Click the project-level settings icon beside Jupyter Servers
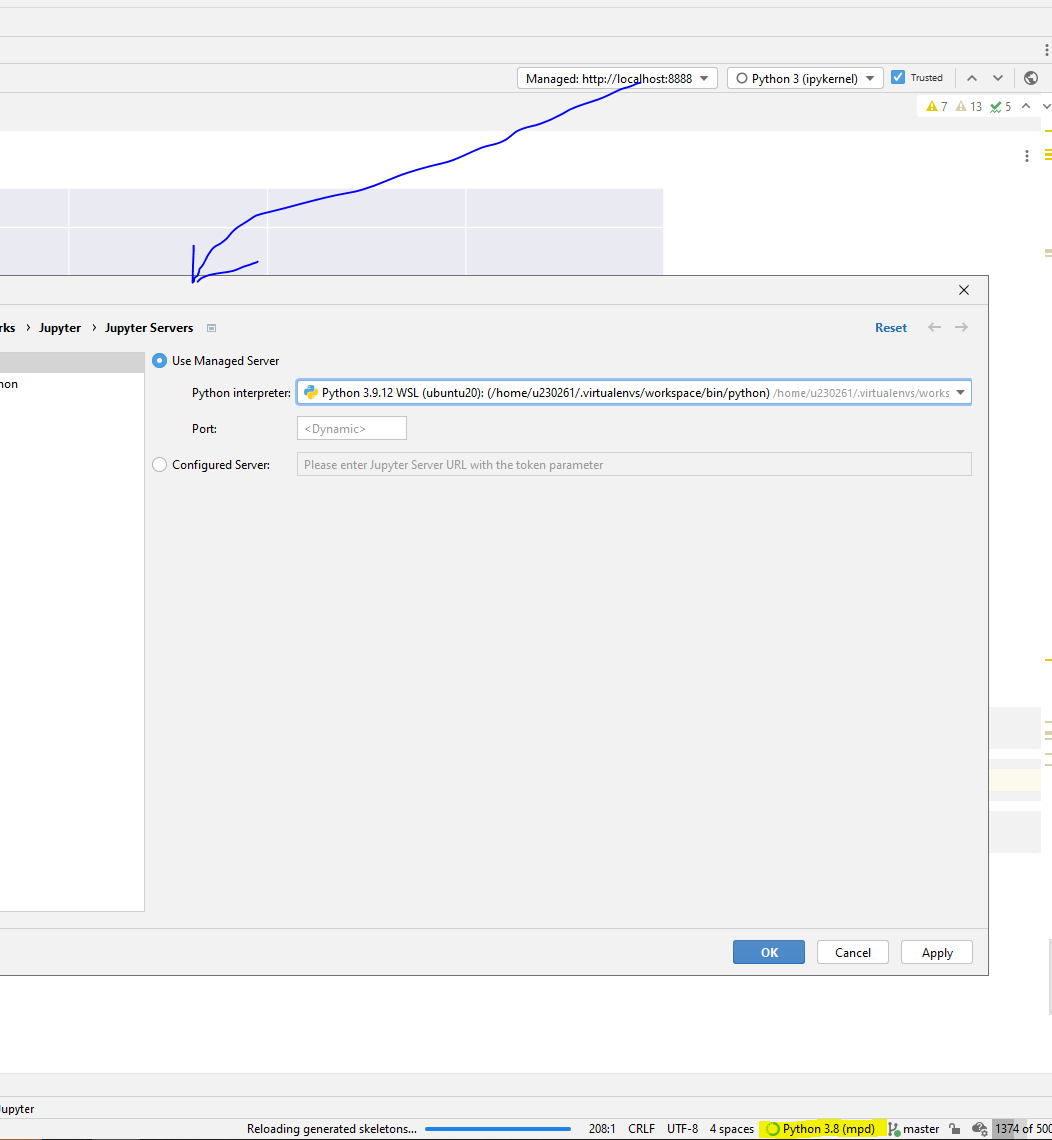 [x=212, y=328]
